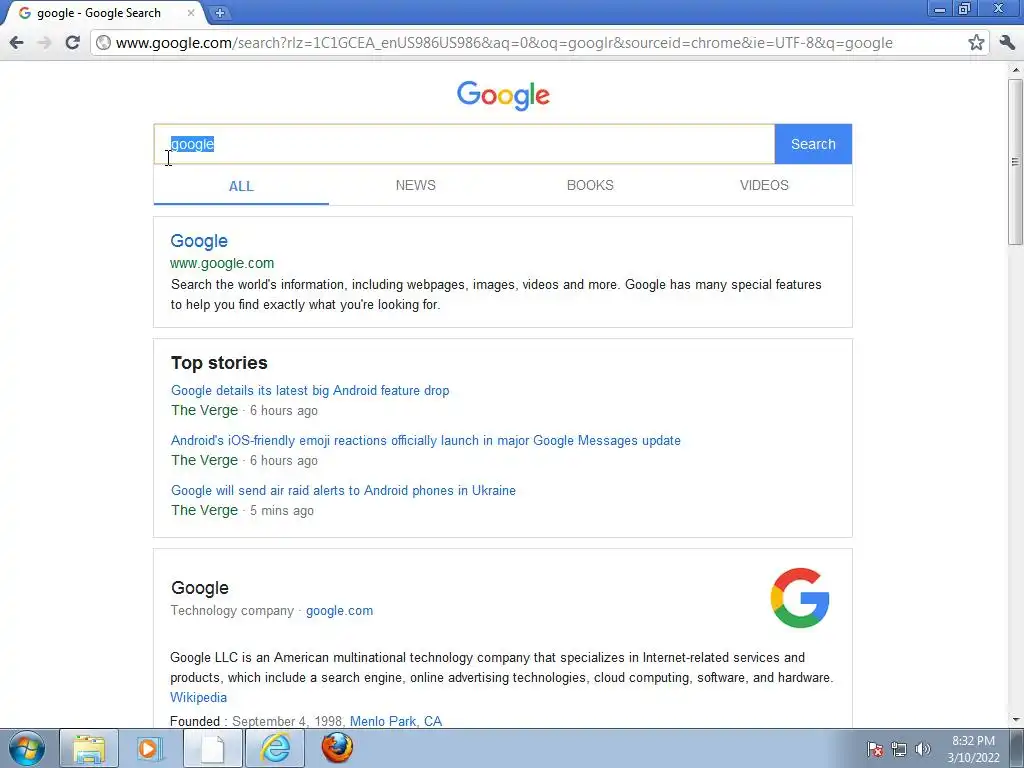Open the Chrome wrench settings menu
Screen dimensions: 1024x768
coord(1007,42)
